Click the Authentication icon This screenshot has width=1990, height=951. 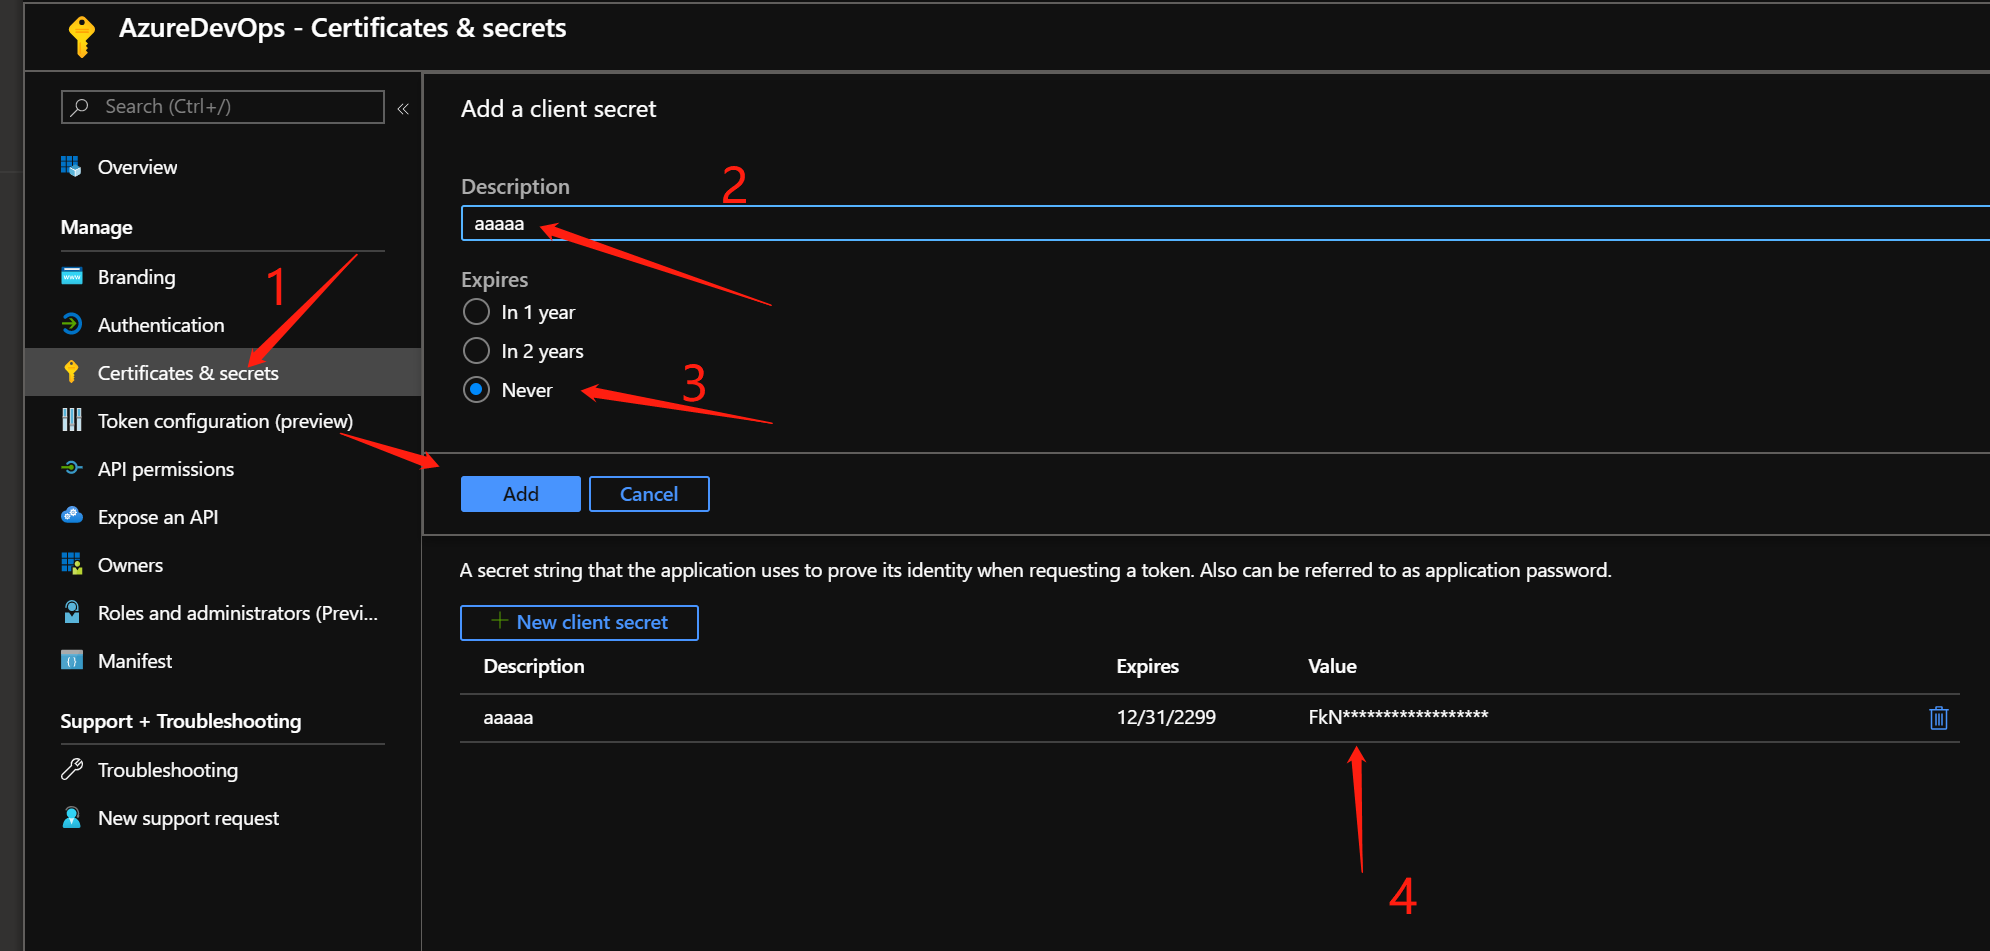click(71, 324)
